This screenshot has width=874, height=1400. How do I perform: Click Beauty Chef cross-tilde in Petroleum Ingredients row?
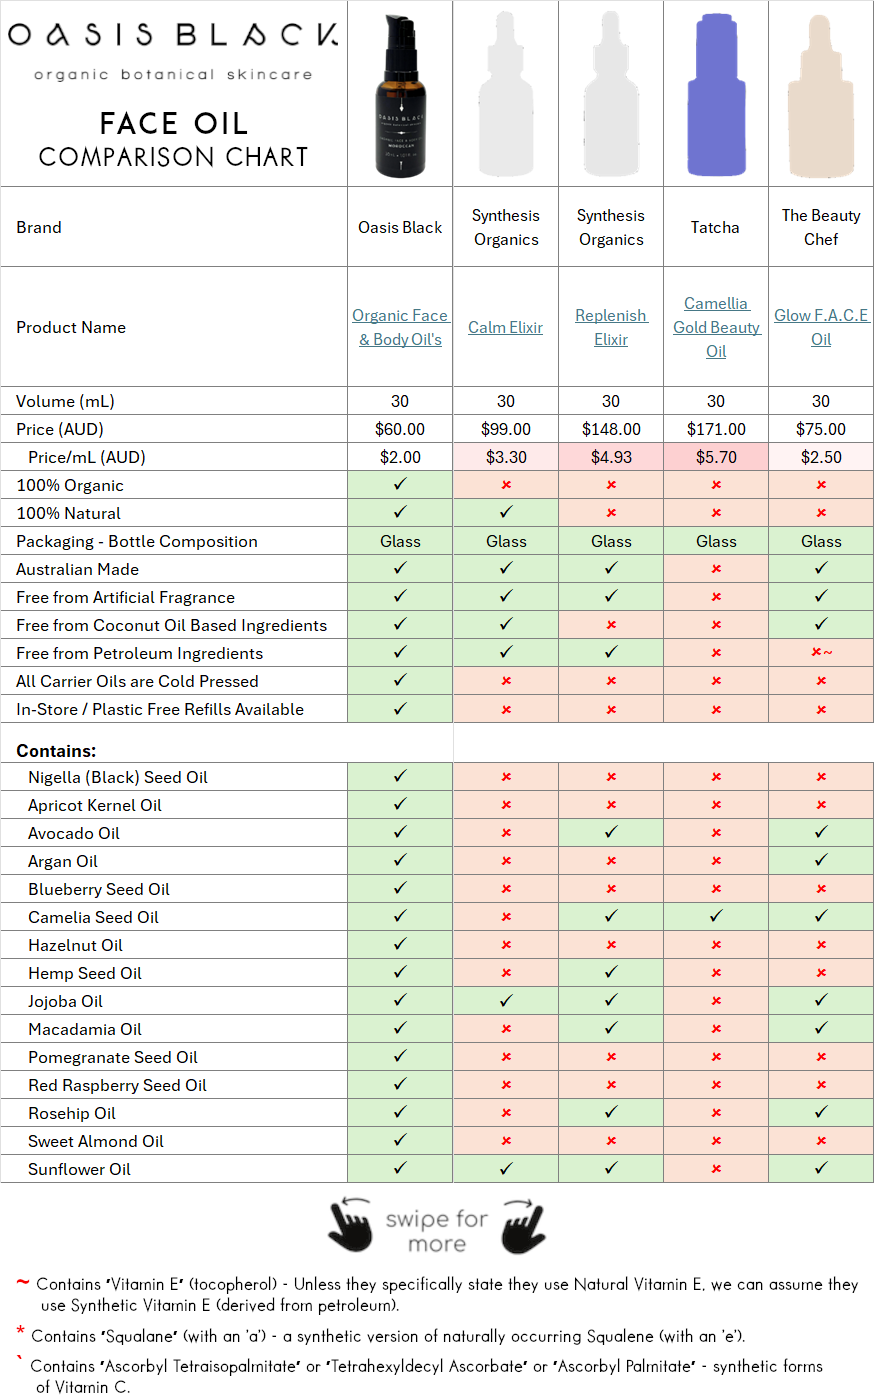click(x=822, y=653)
